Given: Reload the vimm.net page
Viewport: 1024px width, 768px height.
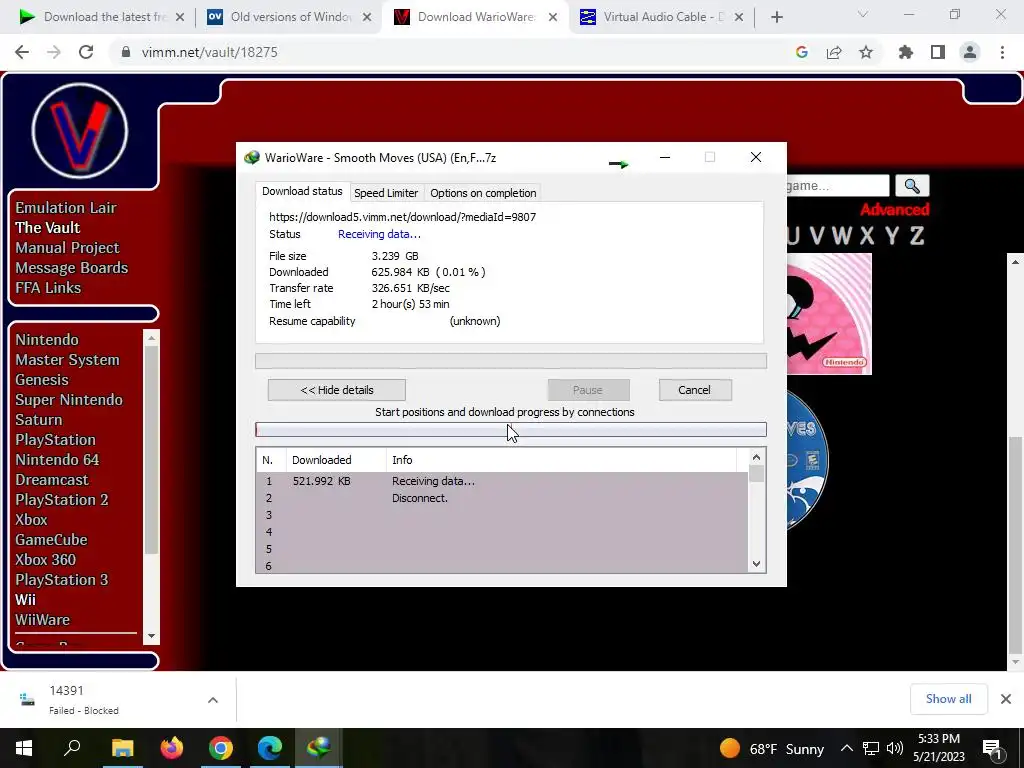Looking at the screenshot, I should (86, 52).
